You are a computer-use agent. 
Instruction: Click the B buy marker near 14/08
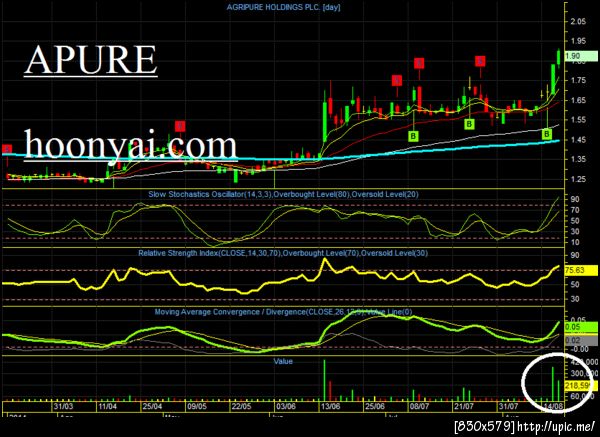click(x=547, y=134)
